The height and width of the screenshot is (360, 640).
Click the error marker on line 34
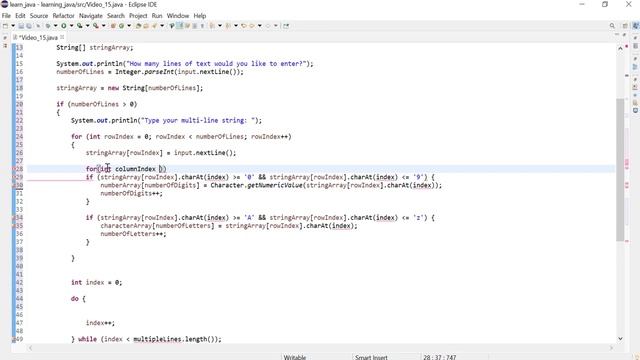point(14,218)
